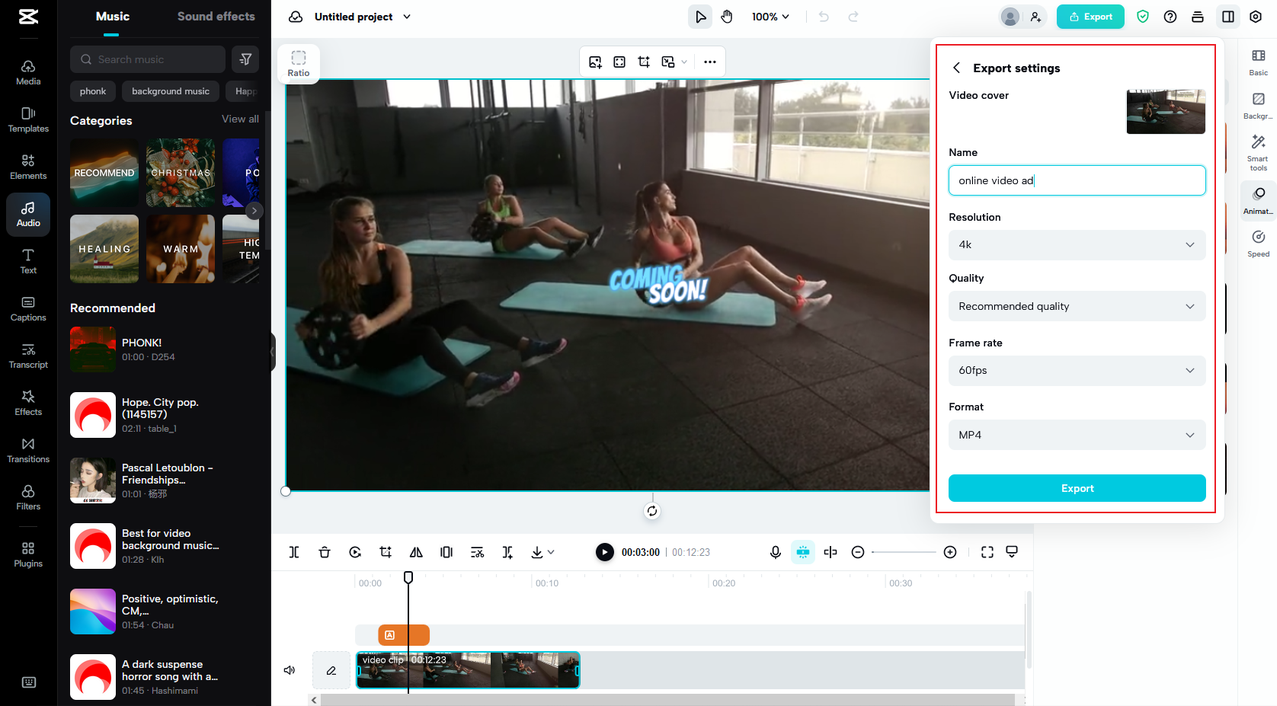Open the Frame rate 60fps dropdown
The width and height of the screenshot is (1277, 706).
point(1077,370)
